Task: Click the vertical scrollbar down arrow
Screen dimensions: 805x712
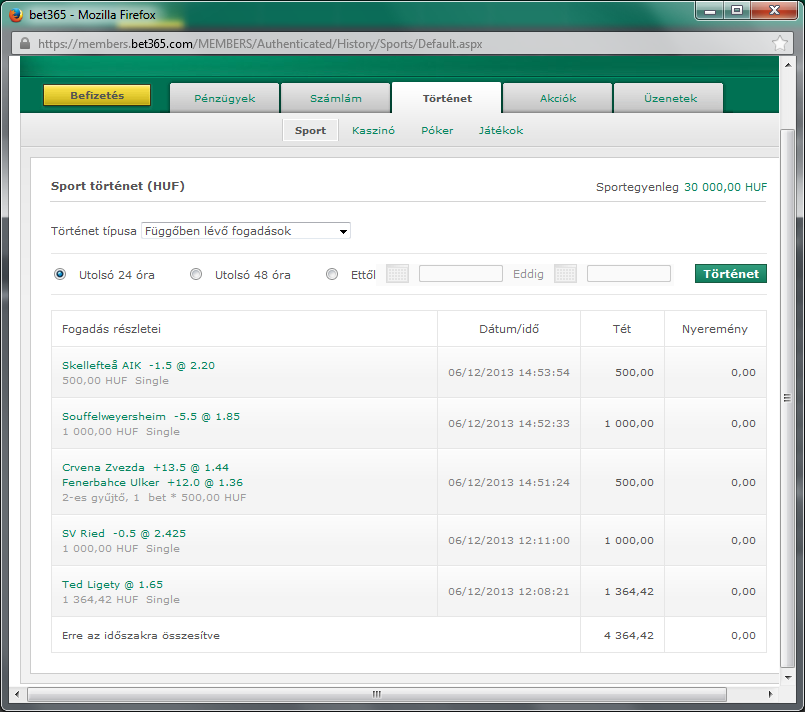Action: [x=788, y=678]
